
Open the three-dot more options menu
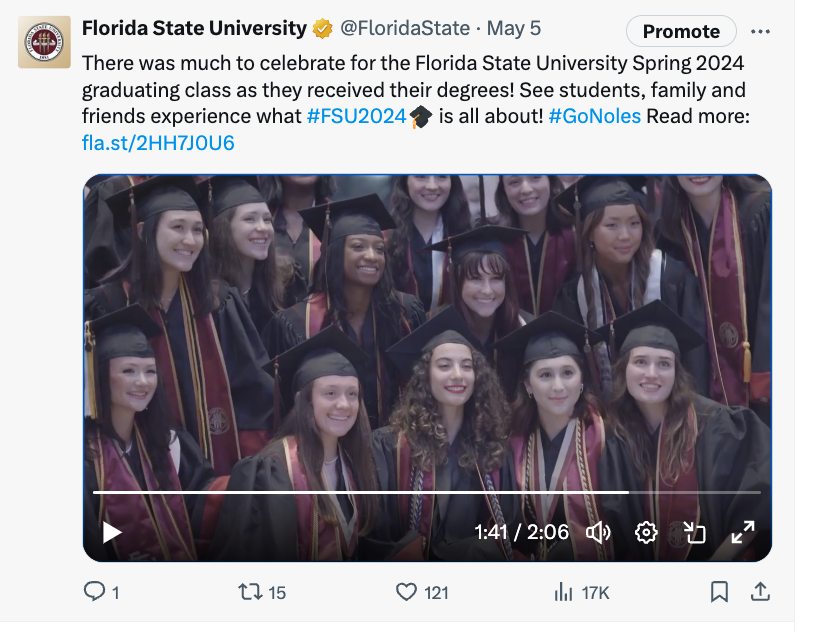click(760, 31)
